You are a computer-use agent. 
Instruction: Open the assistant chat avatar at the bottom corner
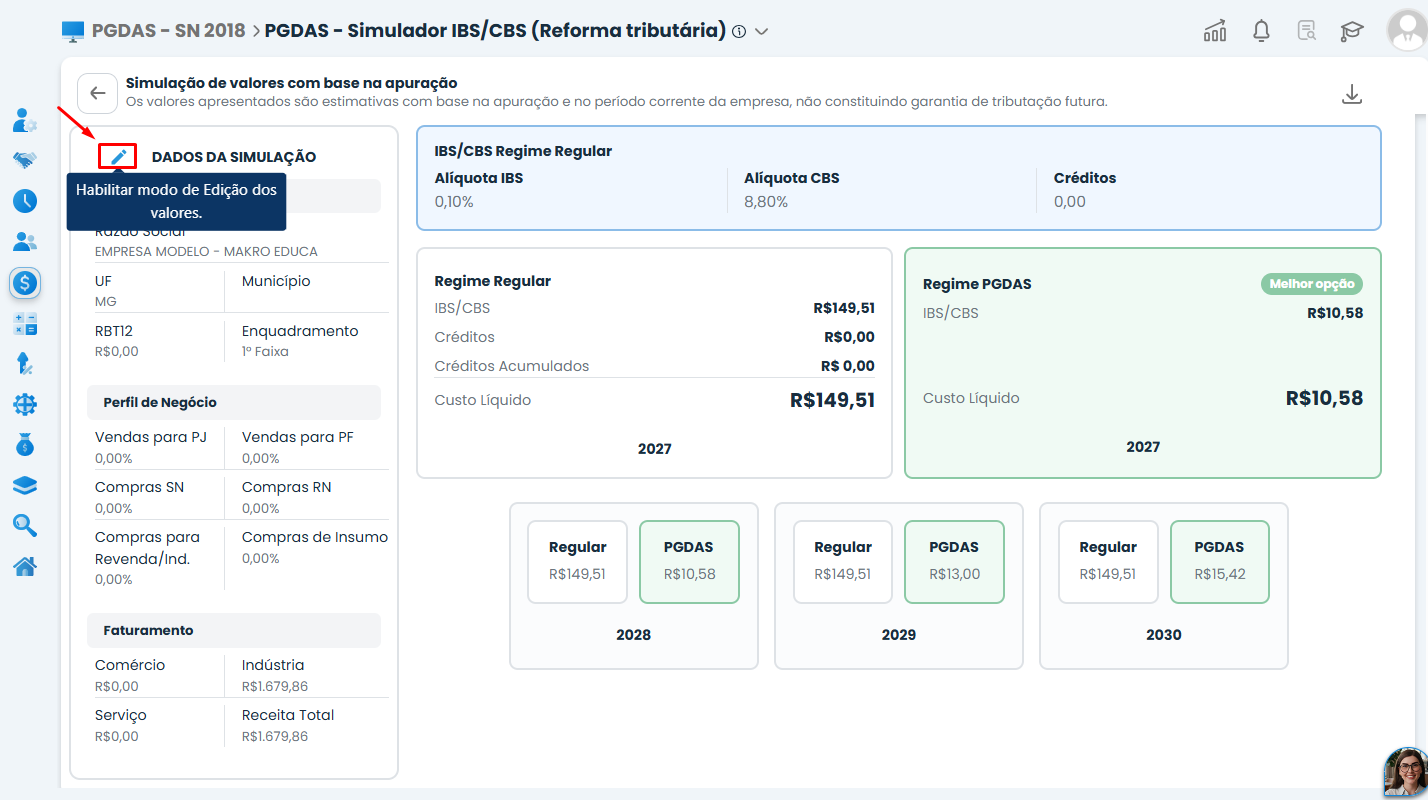pyautogui.click(x=1405, y=773)
